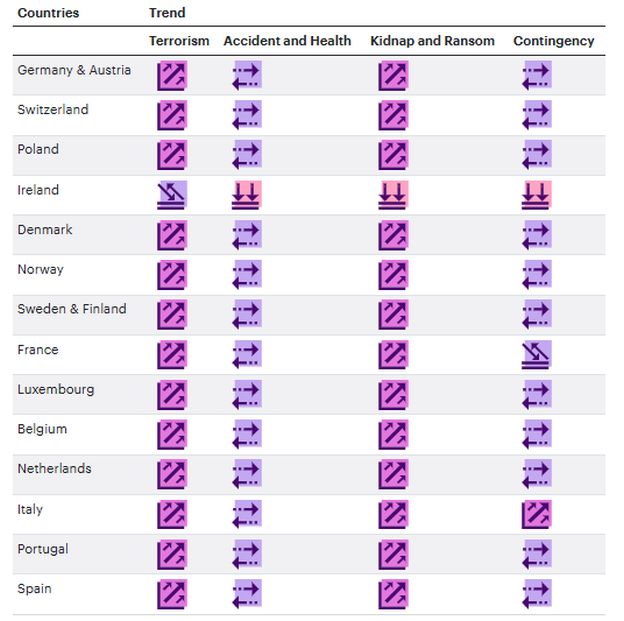Click Ireland Accident and Health down-arrows icon
This screenshot has height=621, width=624.
pyautogui.click(x=246, y=195)
